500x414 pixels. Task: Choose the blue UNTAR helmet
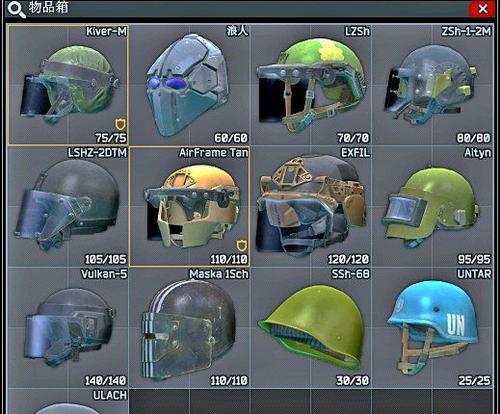[x=432, y=328]
